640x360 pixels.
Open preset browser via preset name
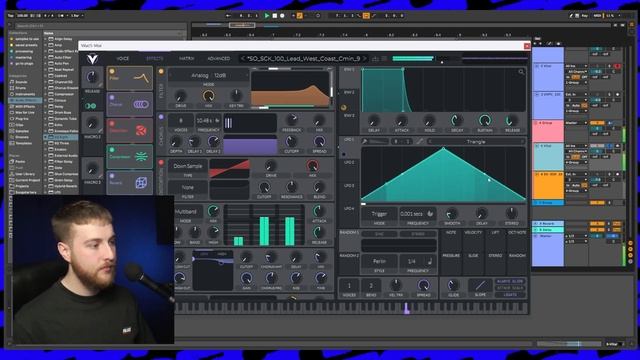pos(304,59)
